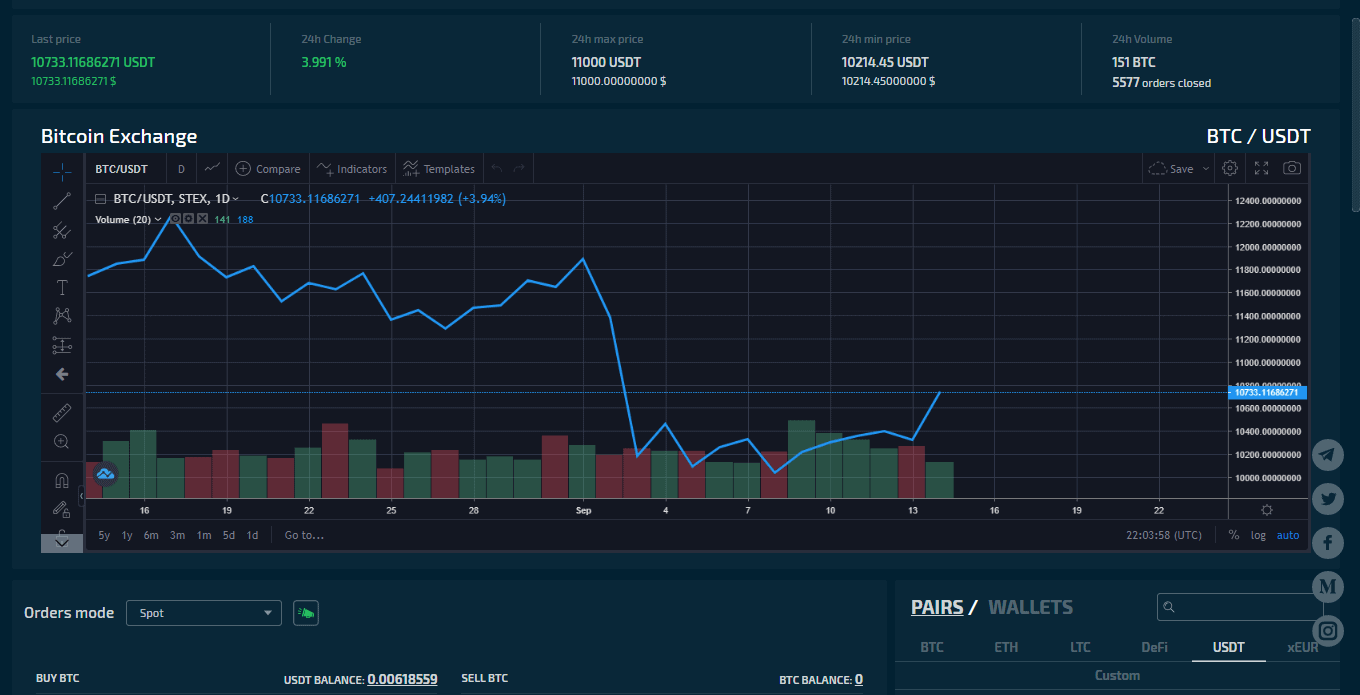Select the pitchfork drawing tool
1360x695 pixels.
62,231
